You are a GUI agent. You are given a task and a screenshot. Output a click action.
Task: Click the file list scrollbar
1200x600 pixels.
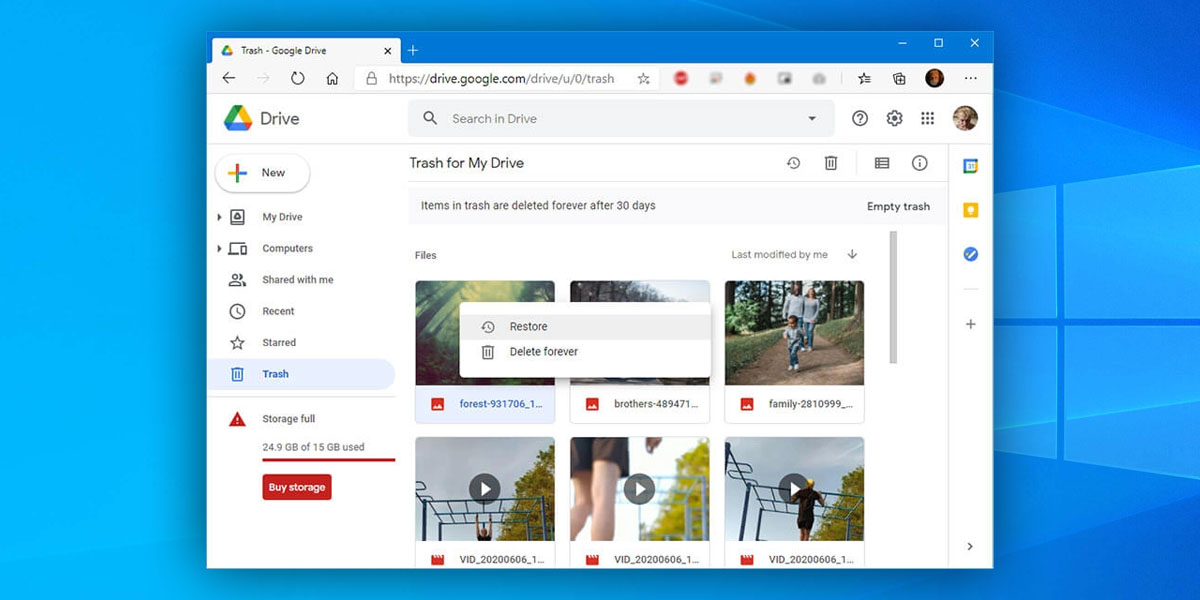(x=893, y=297)
